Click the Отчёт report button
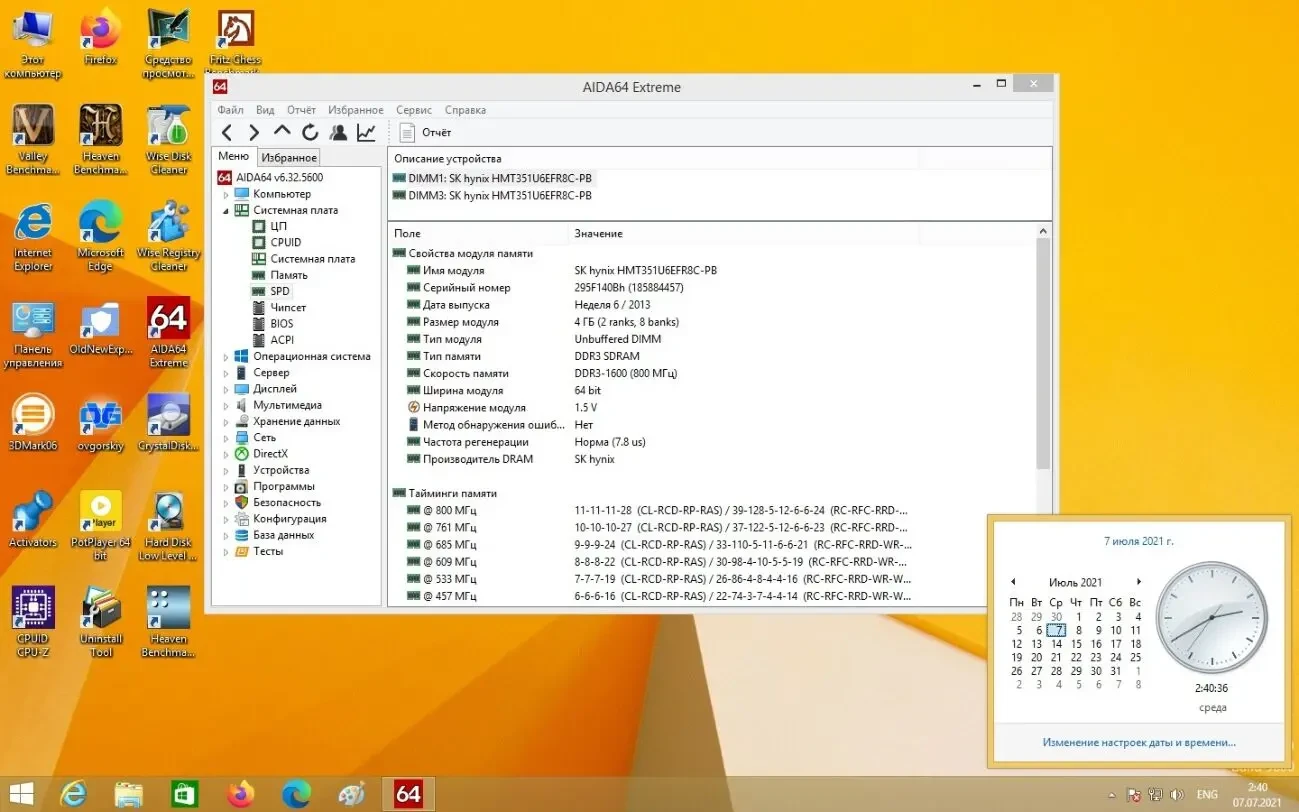Image resolution: width=1299 pixels, height=812 pixels. click(x=424, y=132)
